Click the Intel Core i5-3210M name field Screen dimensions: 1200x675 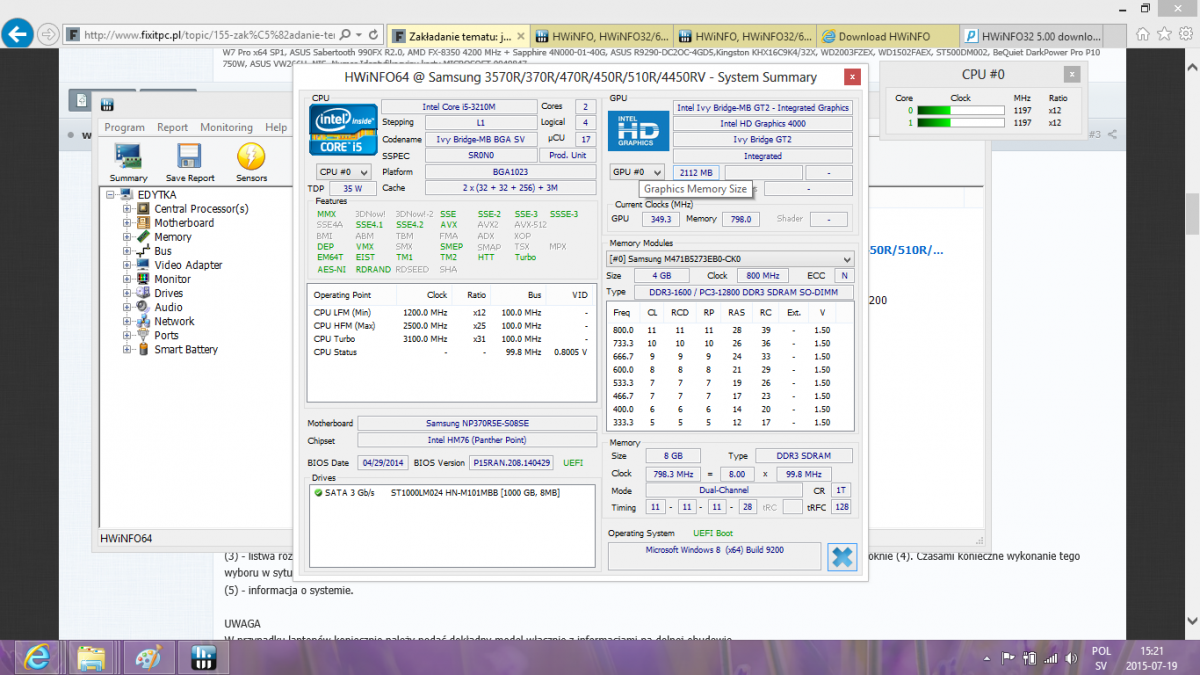pos(458,107)
